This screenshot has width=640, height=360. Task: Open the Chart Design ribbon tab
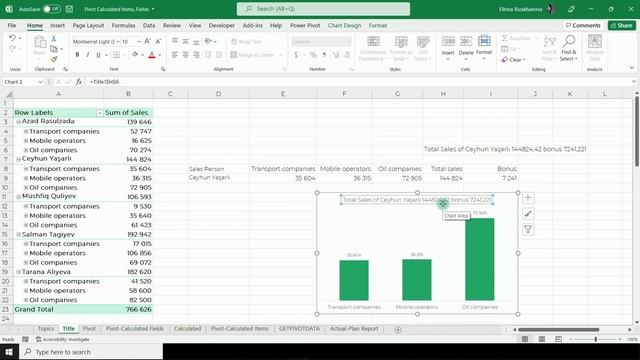pos(344,25)
